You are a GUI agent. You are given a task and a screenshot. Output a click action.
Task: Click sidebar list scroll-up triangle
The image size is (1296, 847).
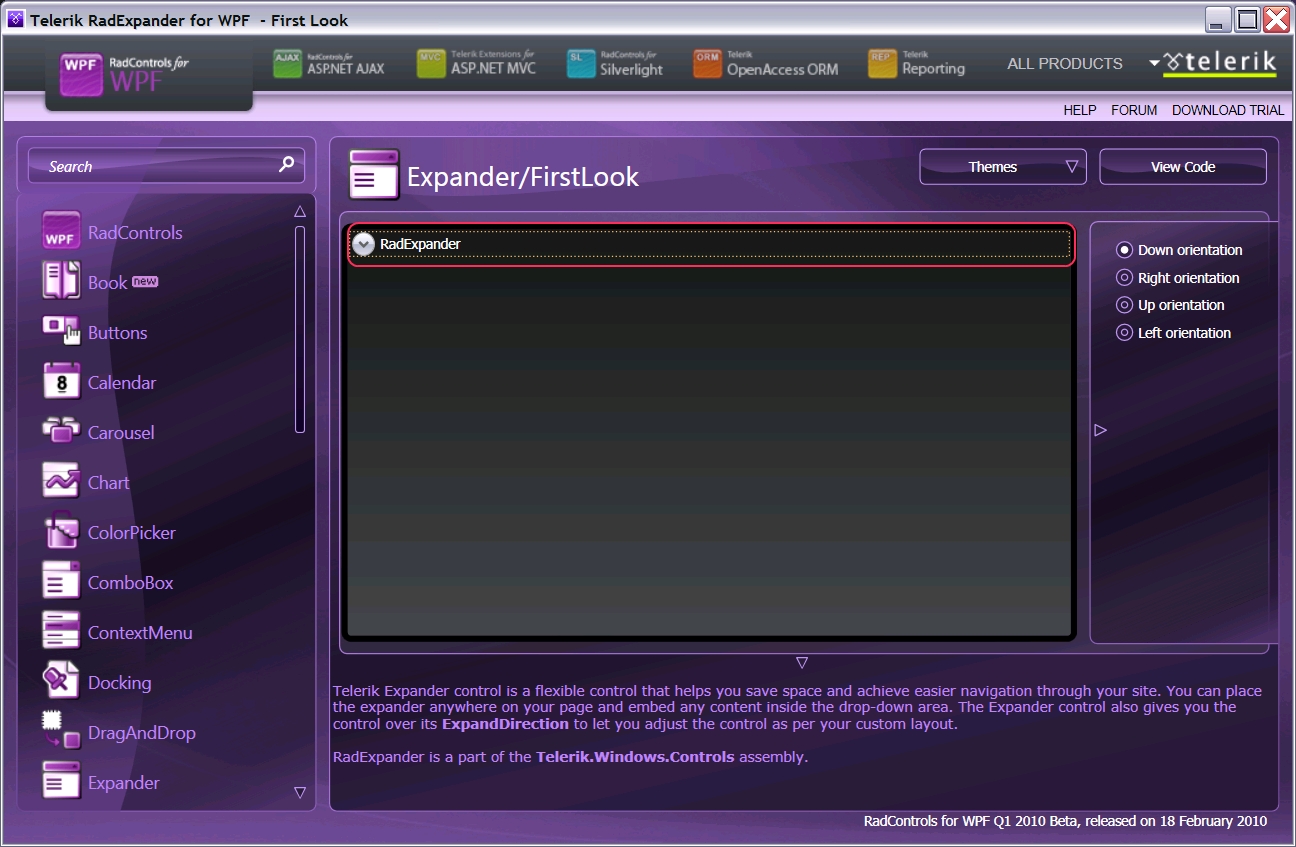coord(300,211)
